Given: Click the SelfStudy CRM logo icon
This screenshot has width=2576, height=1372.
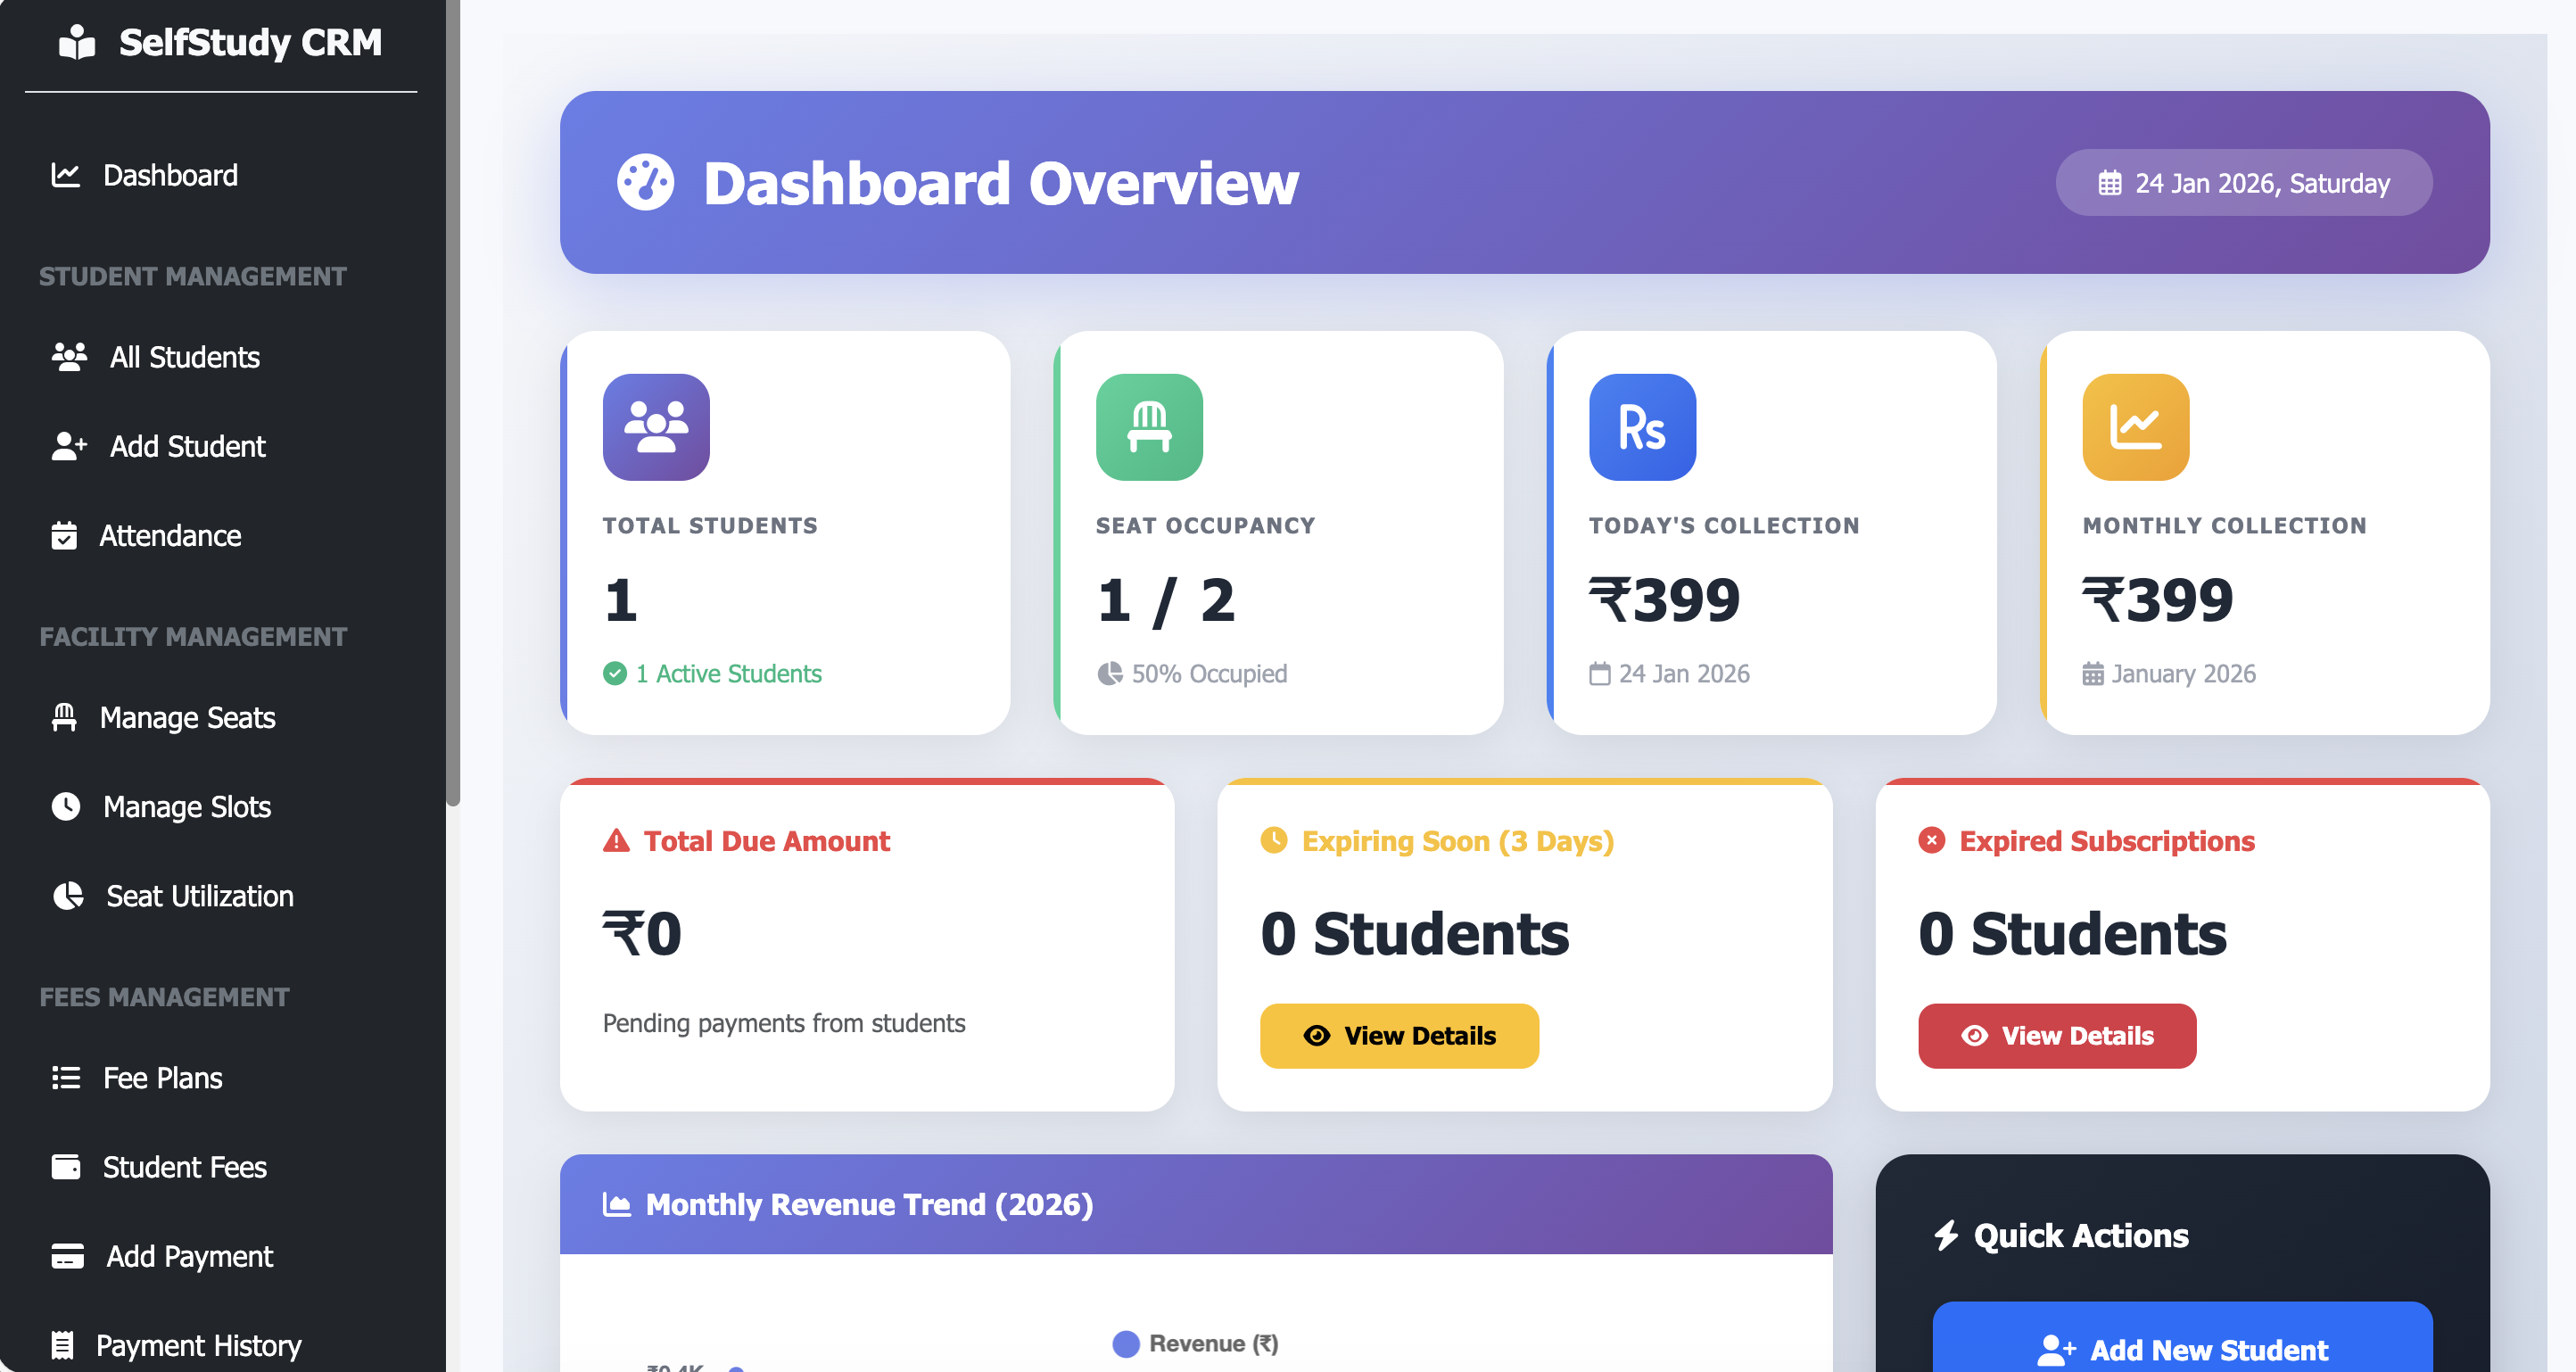Looking at the screenshot, I should 76,42.
